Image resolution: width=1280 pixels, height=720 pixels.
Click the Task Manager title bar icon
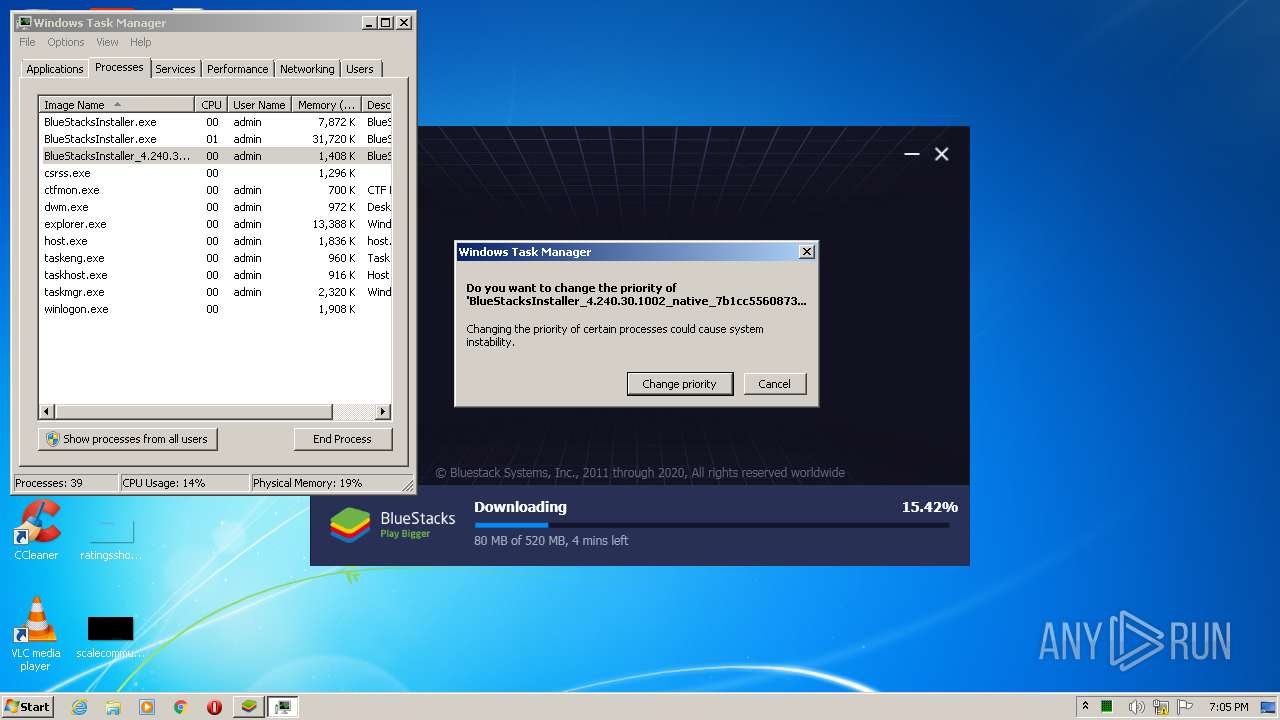click(24, 22)
